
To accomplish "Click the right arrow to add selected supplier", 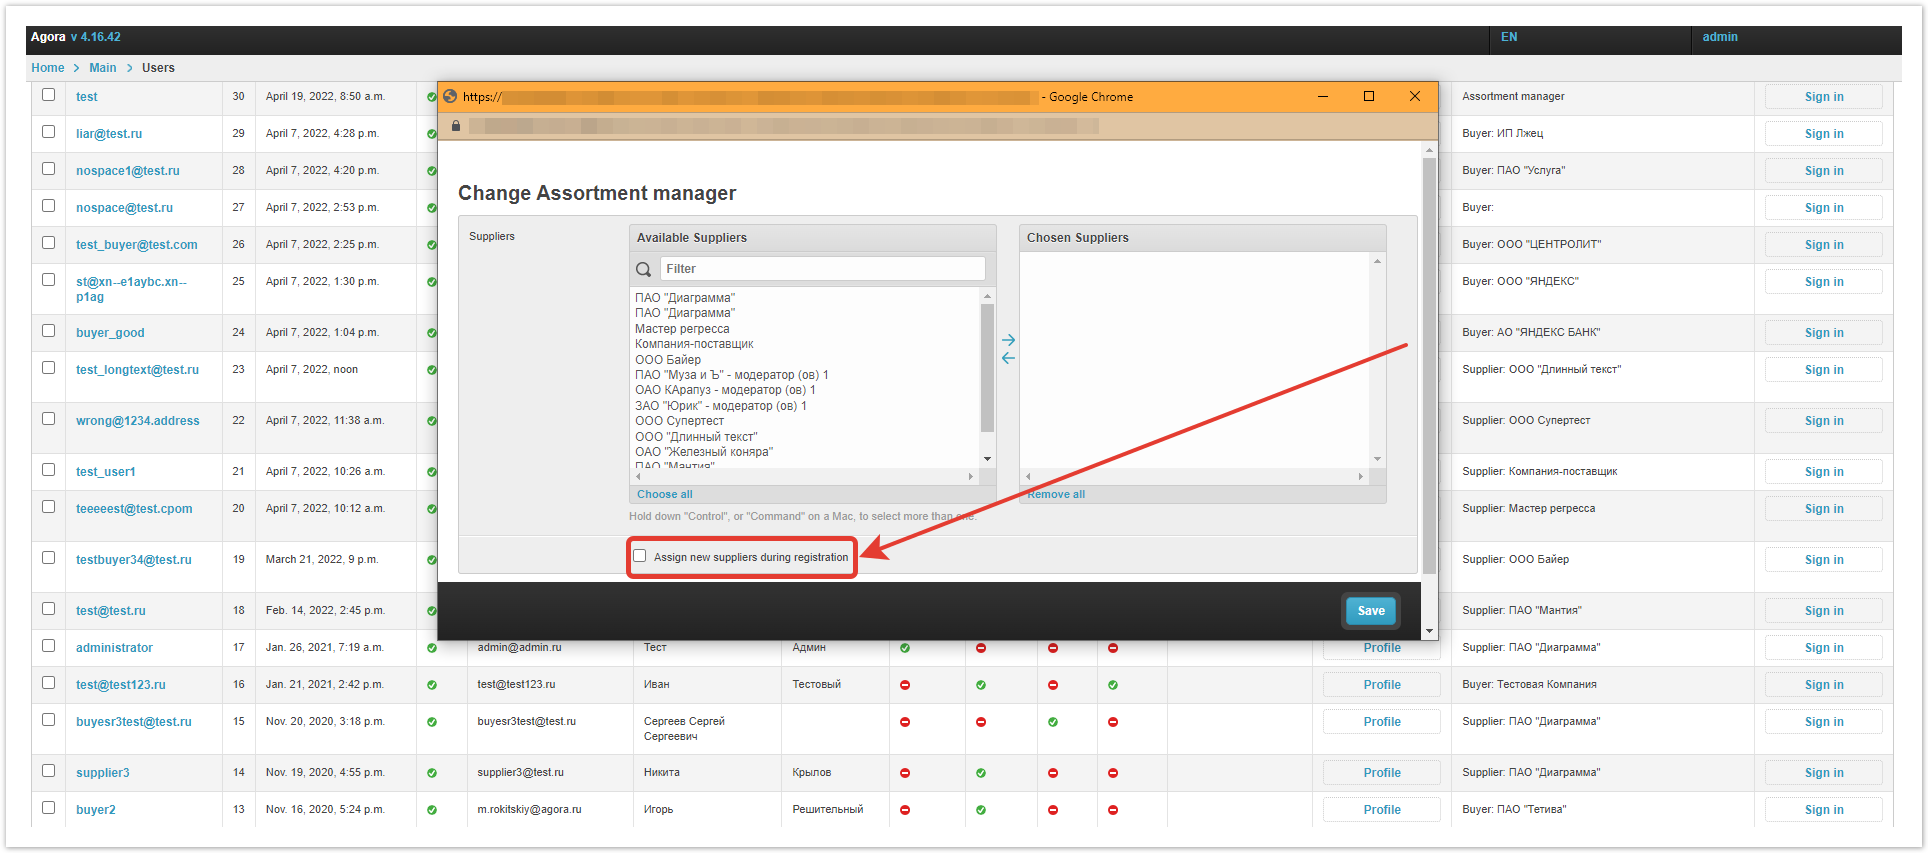I will pos(1008,340).
